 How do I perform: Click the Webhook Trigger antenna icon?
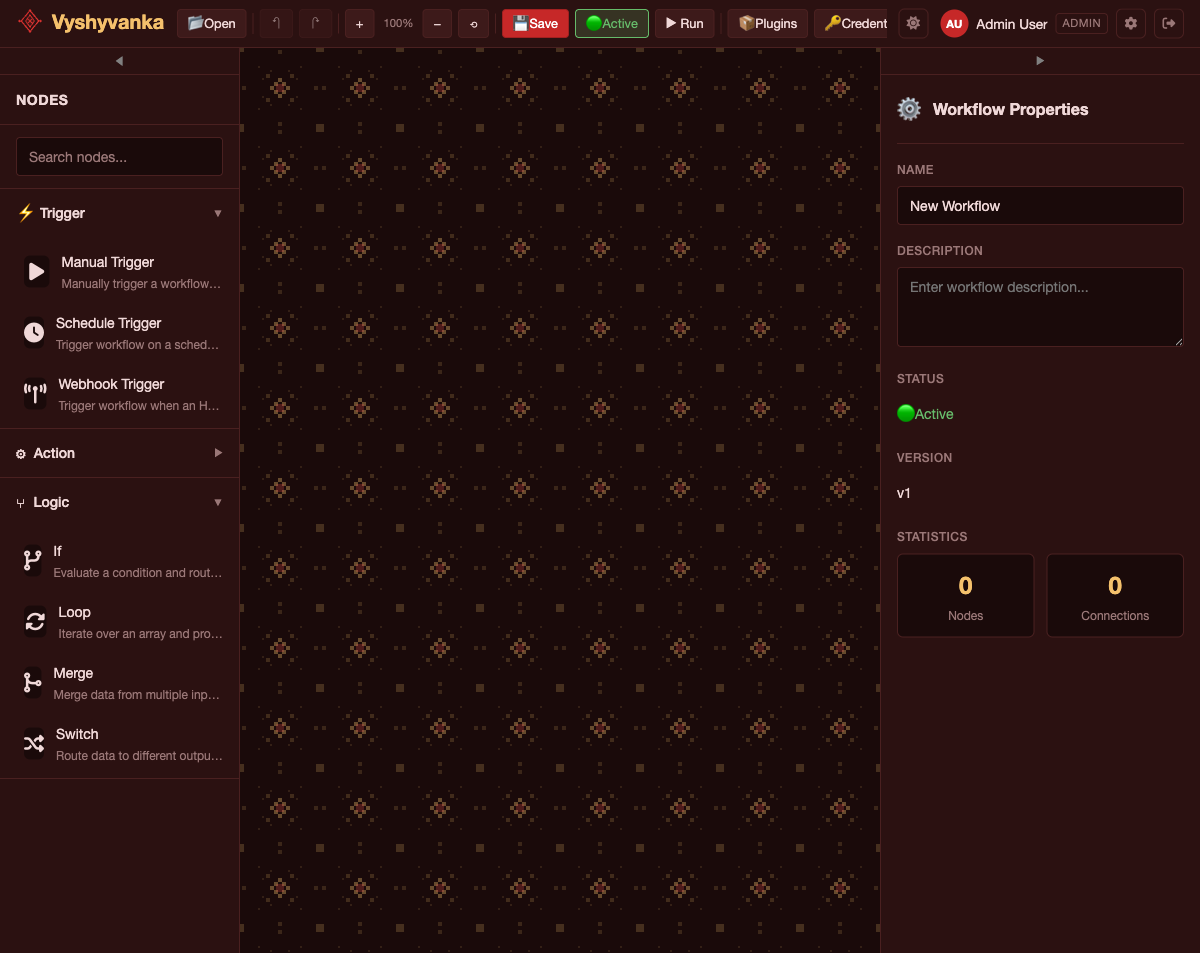pyautogui.click(x=35, y=393)
